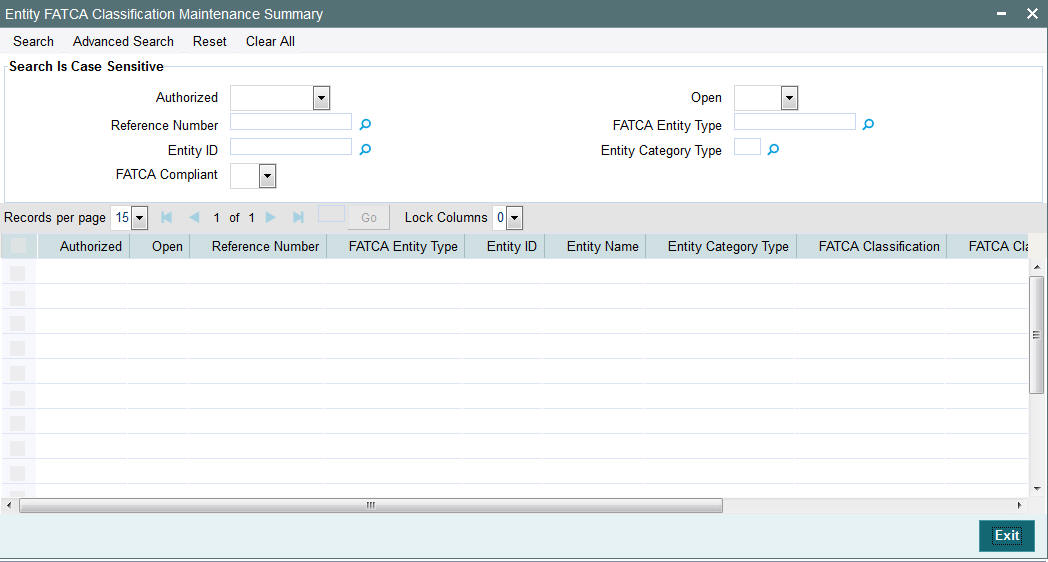Open lookup for Entity Category Type
Screen dimensions: 1048x562
pyautogui.click(x=773, y=150)
